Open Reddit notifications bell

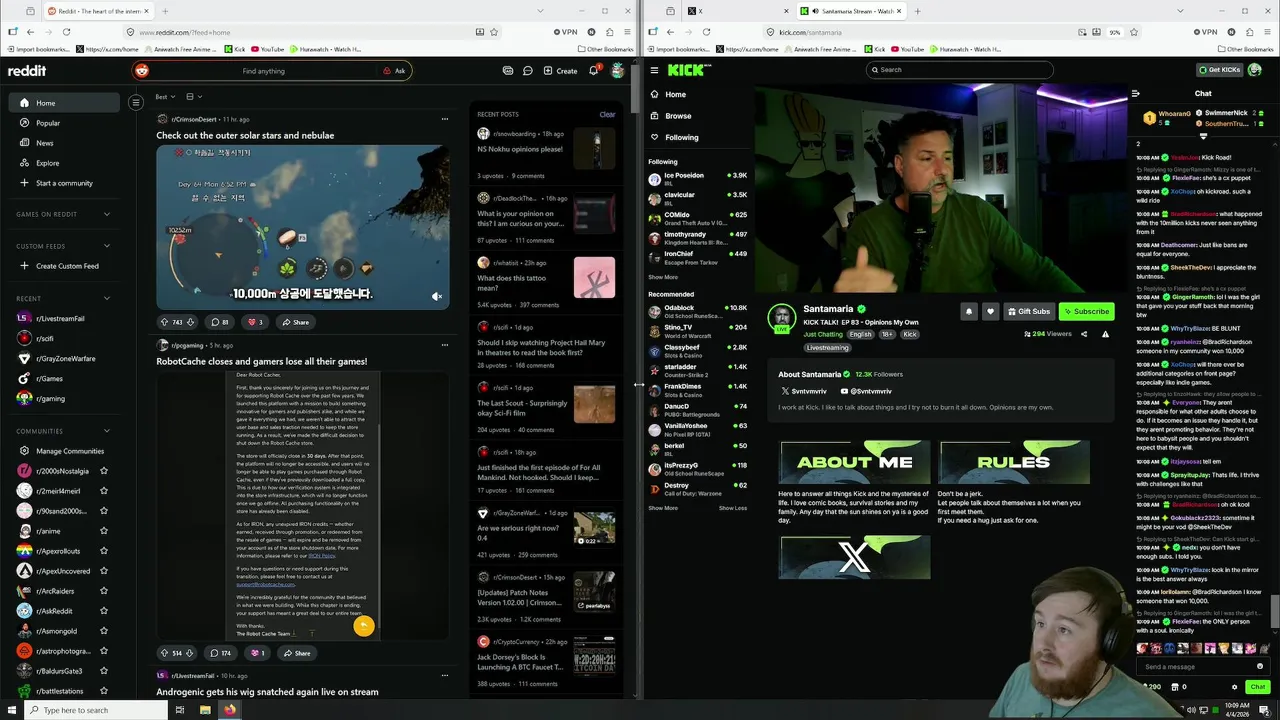tap(593, 71)
